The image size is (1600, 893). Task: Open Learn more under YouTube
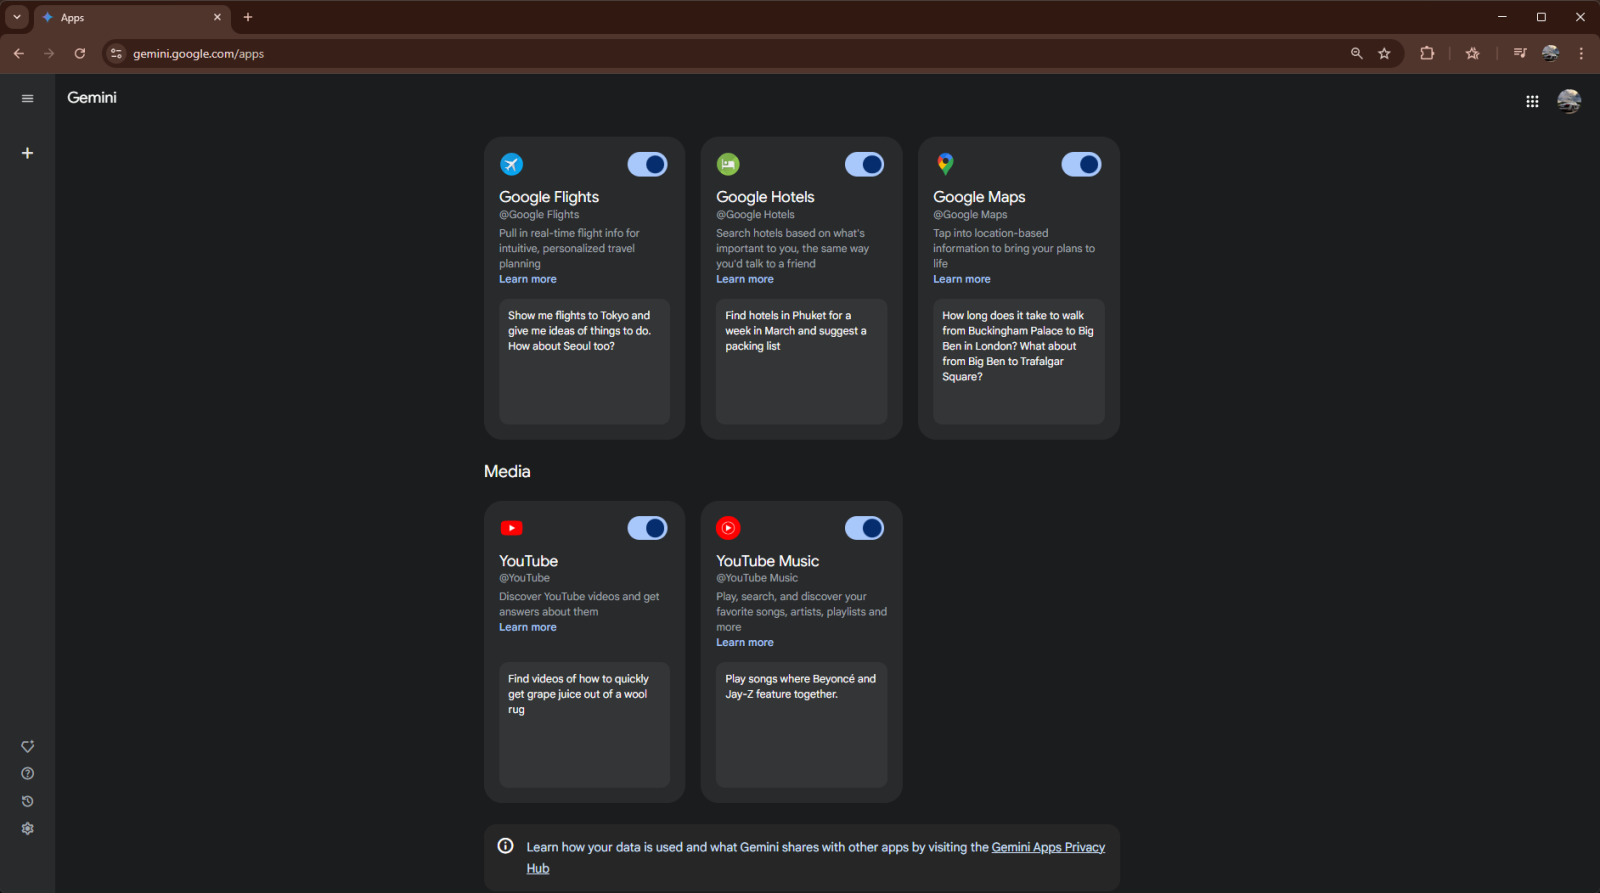pos(528,627)
